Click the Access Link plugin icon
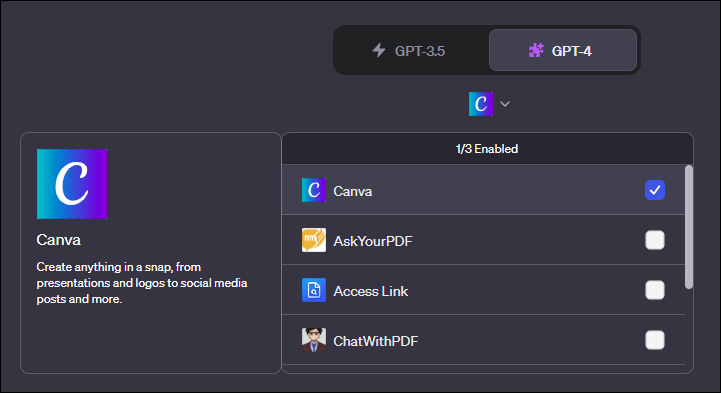The image size is (721, 393). click(x=314, y=290)
